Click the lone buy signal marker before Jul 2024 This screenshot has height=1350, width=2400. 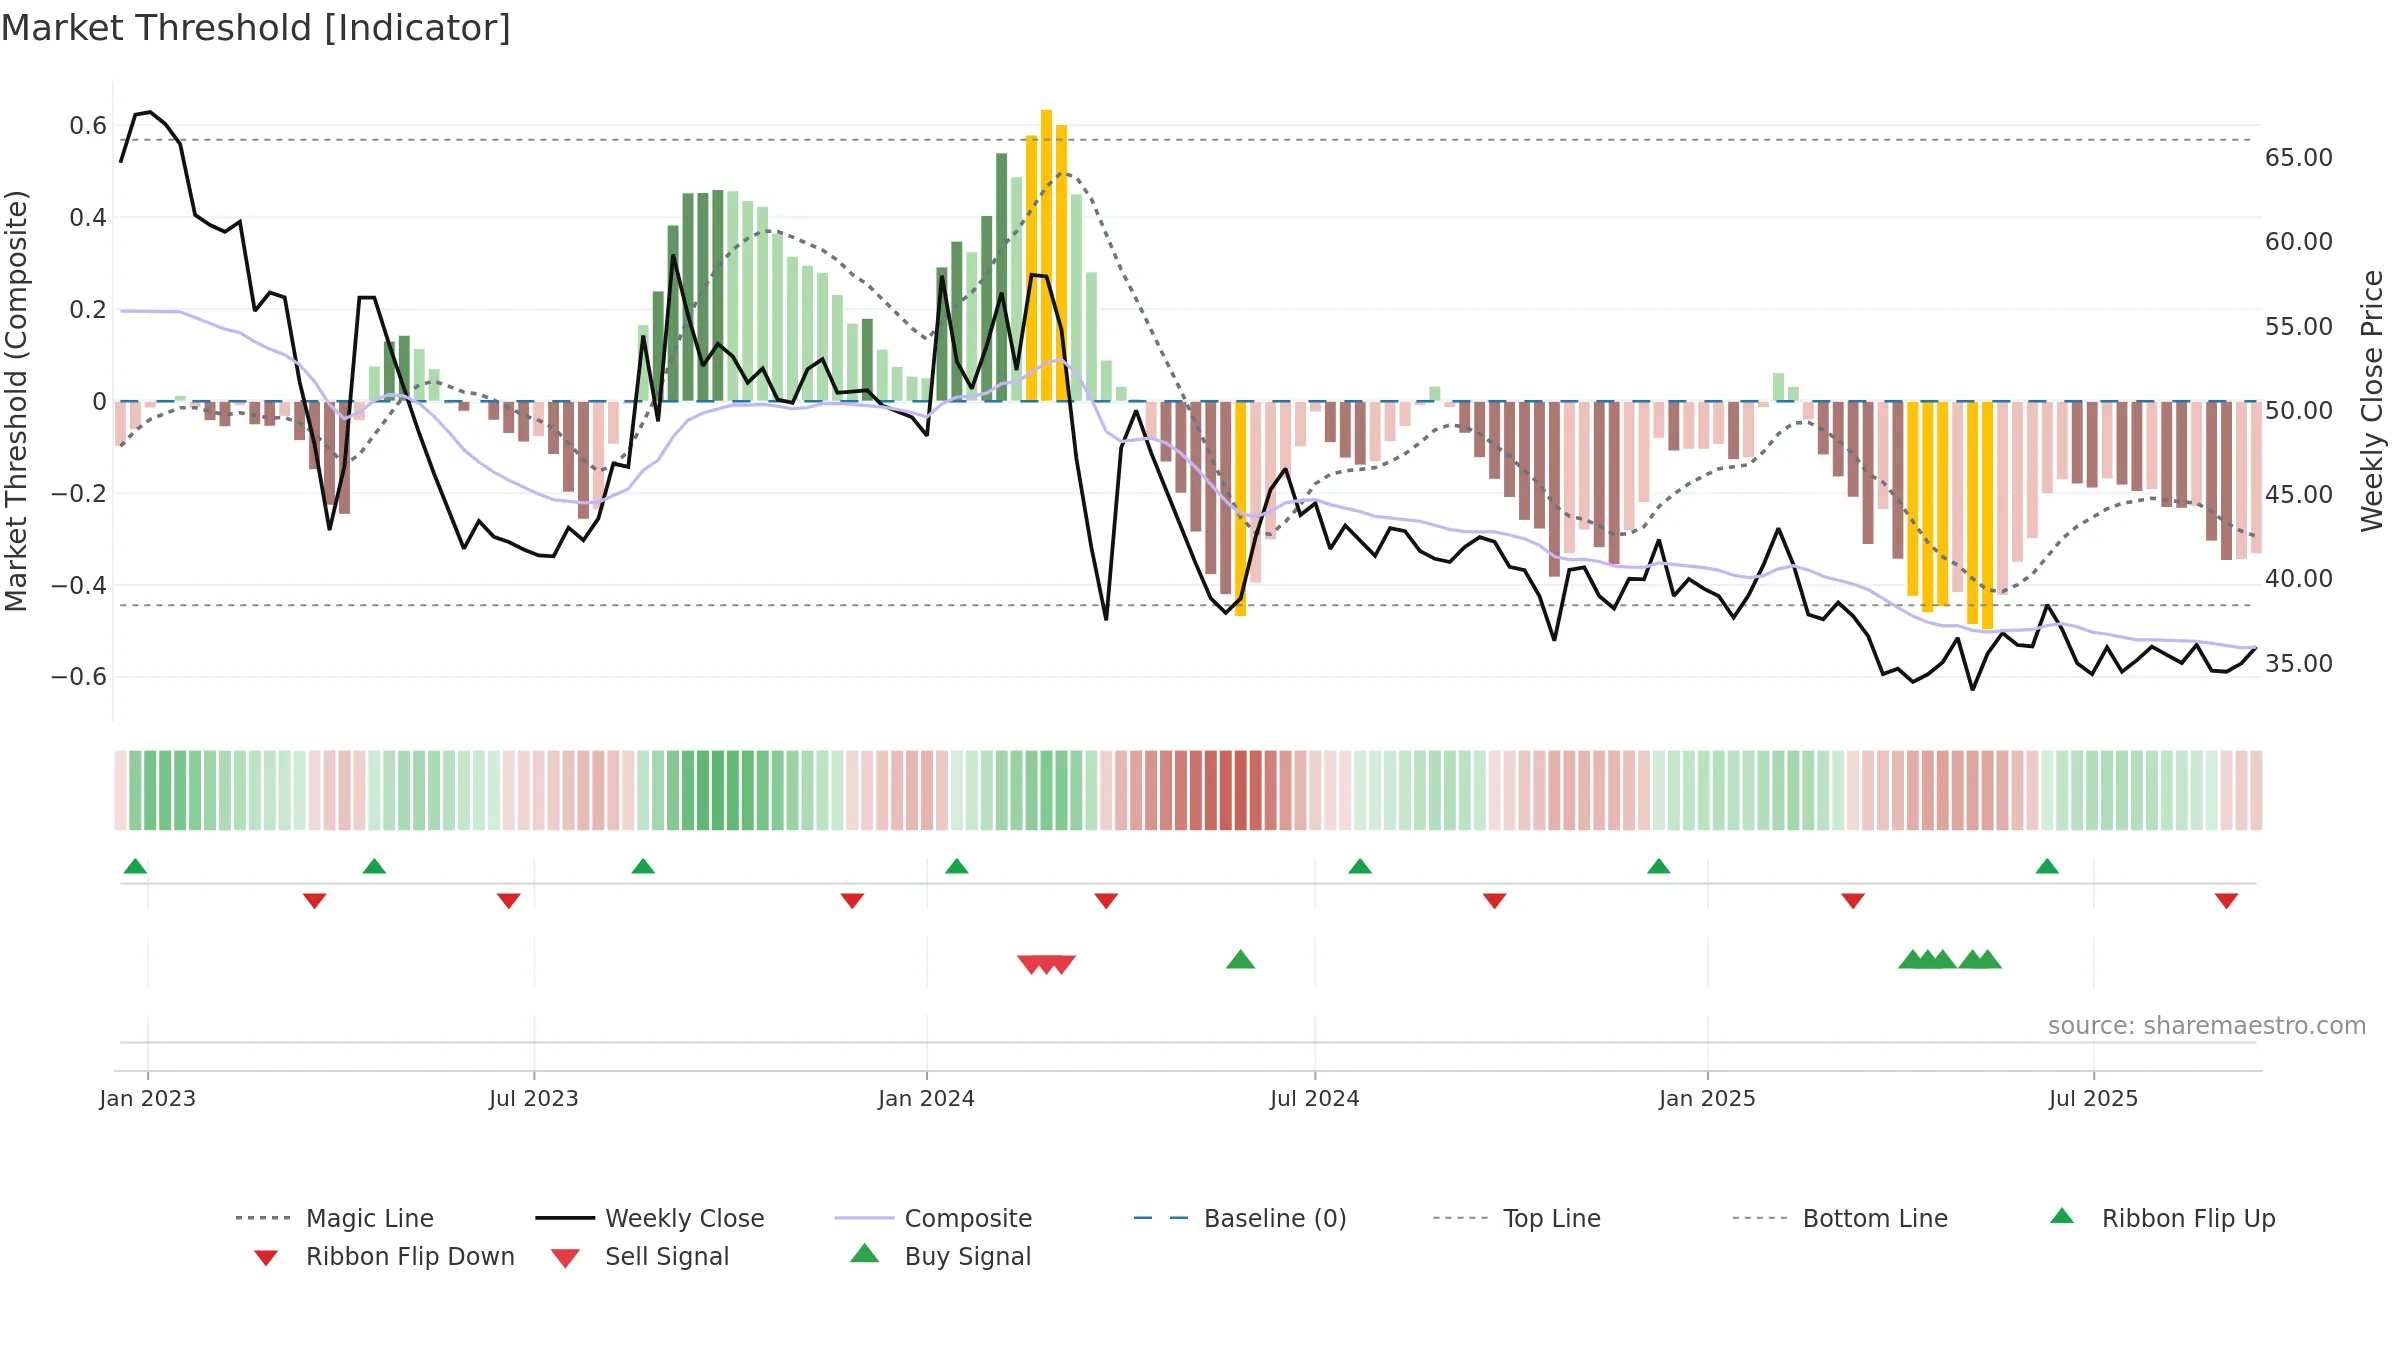(1240, 959)
